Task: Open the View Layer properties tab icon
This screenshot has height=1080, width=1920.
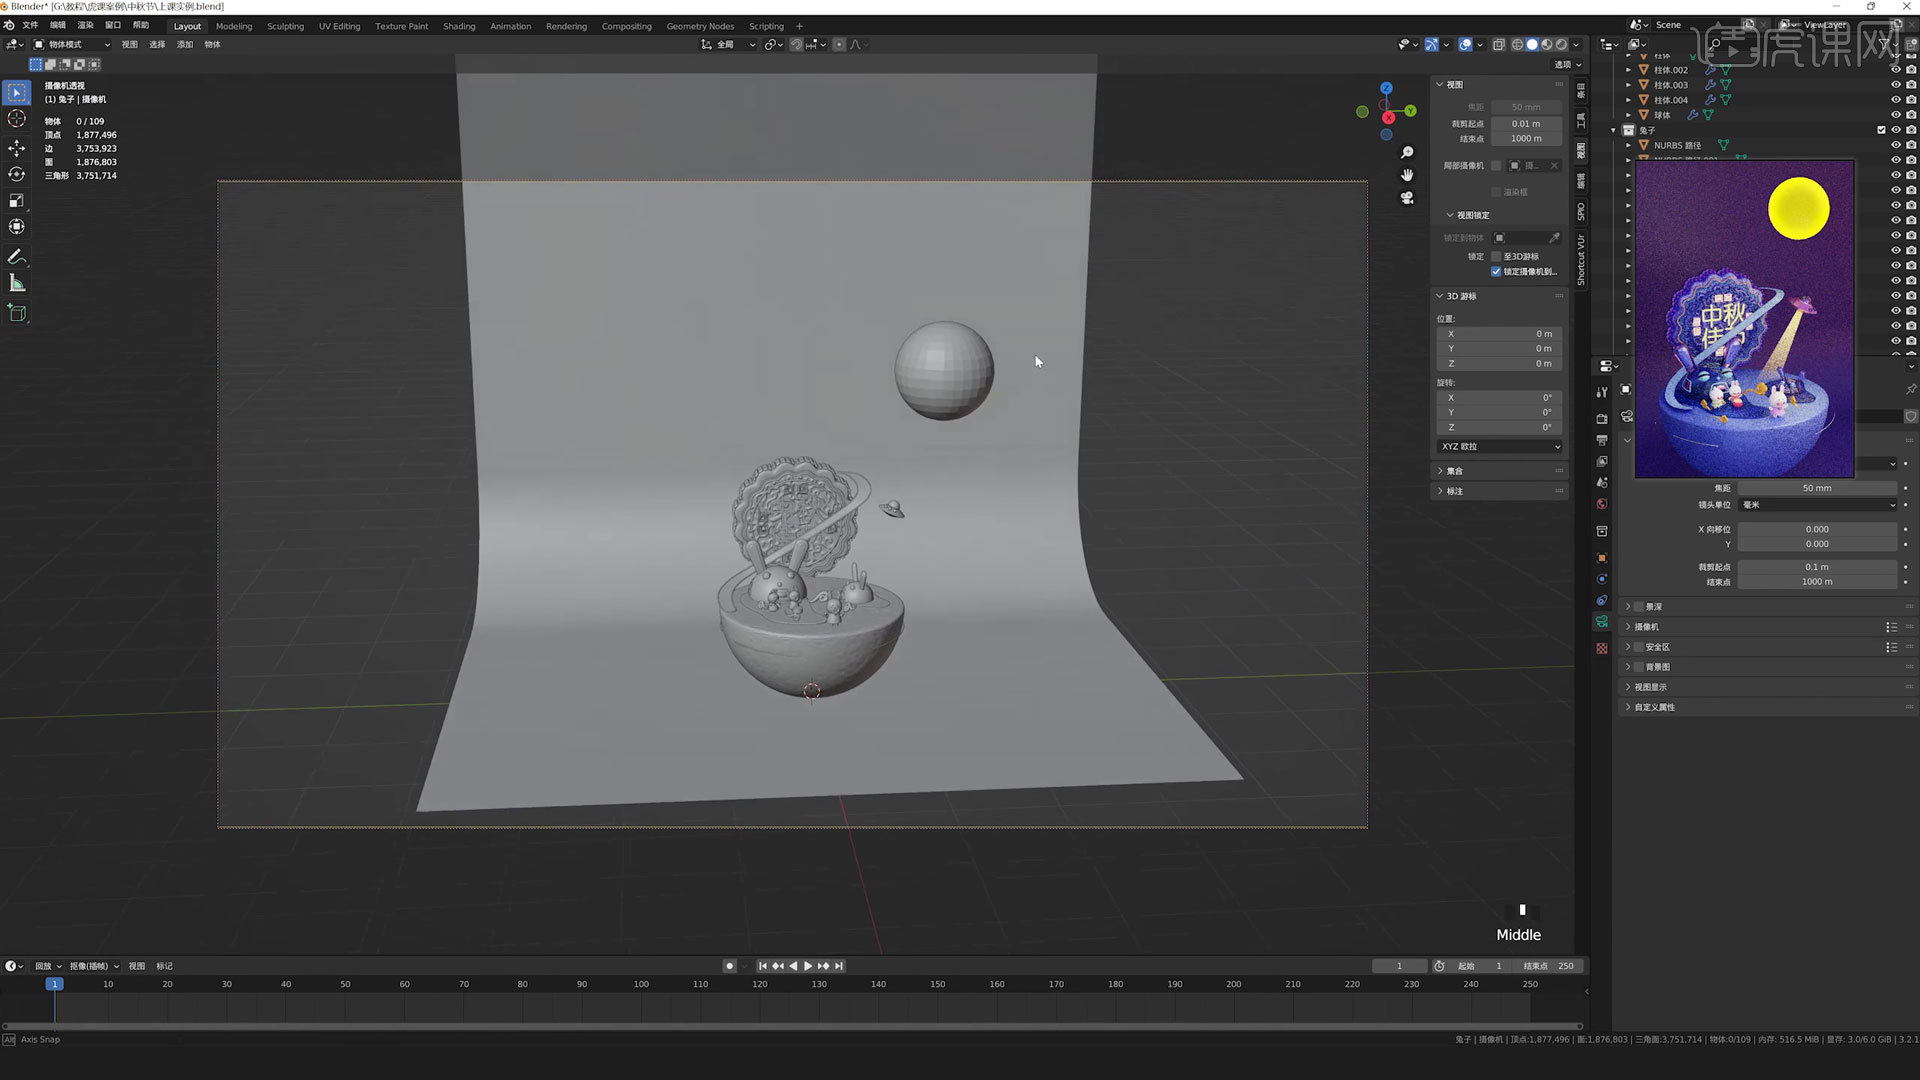Action: (1602, 461)
